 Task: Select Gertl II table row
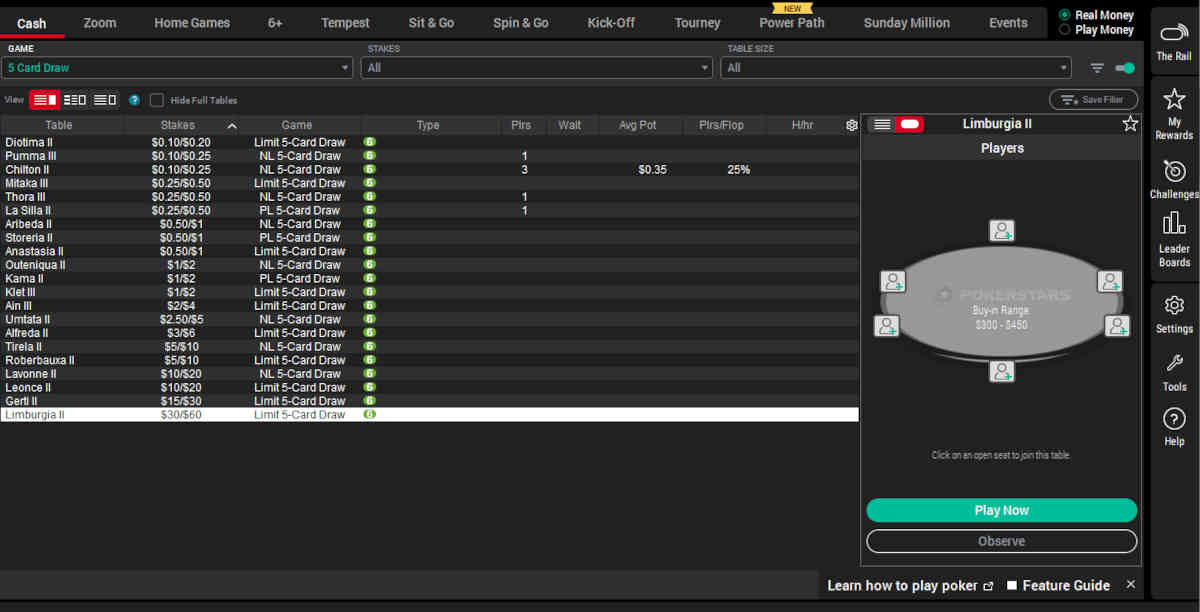click(429, 401)
